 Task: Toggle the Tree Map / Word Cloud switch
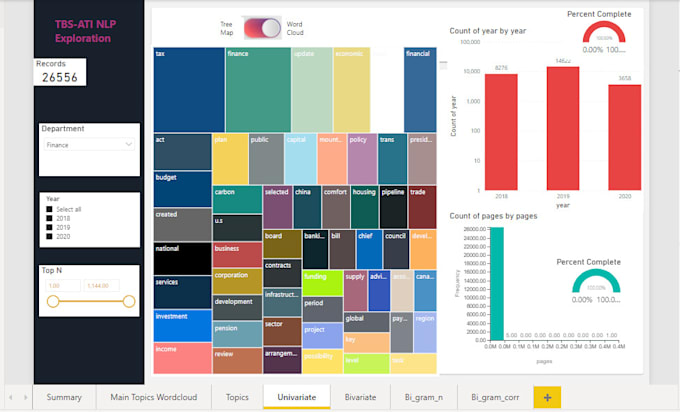point(262,28)
